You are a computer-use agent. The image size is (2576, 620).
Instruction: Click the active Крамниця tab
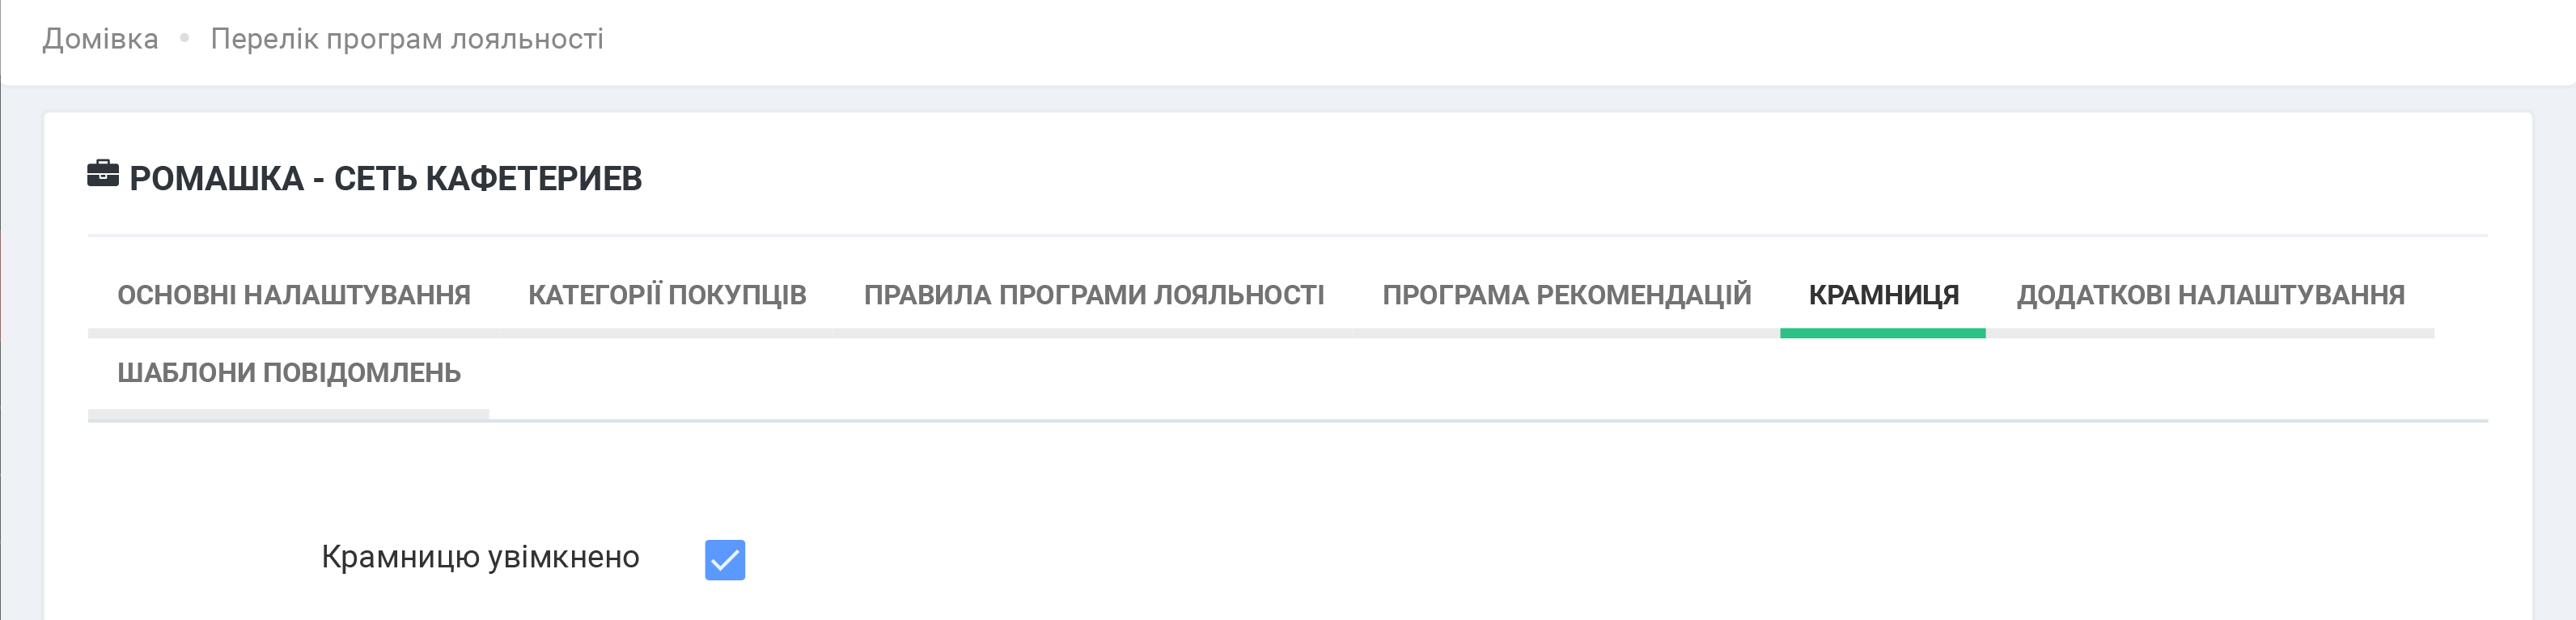coord(1883,295)
